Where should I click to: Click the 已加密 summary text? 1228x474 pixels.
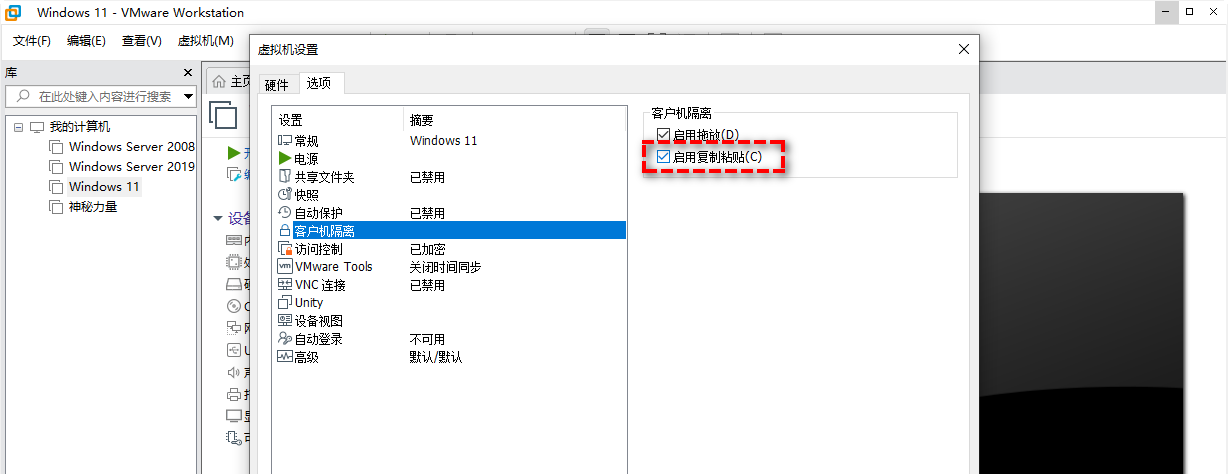pos(427,249)
